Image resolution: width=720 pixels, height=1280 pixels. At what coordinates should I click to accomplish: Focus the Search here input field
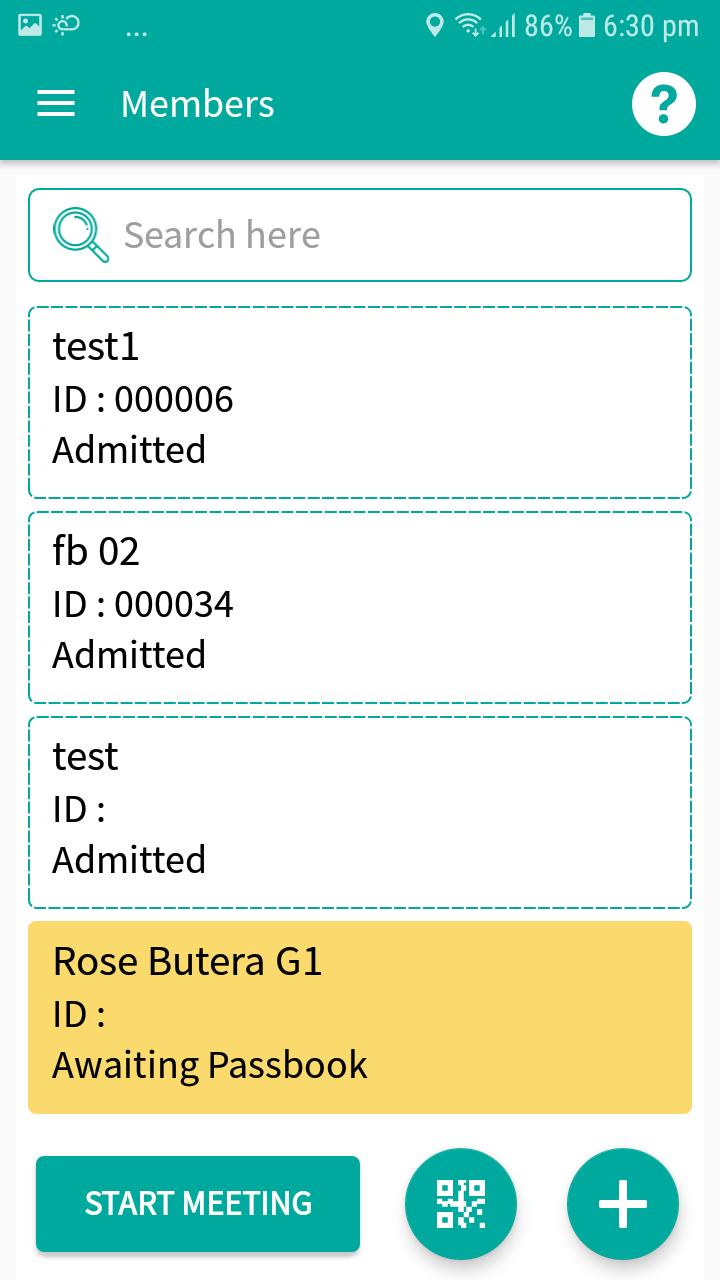pyautogui.click(x=360, y=235)
